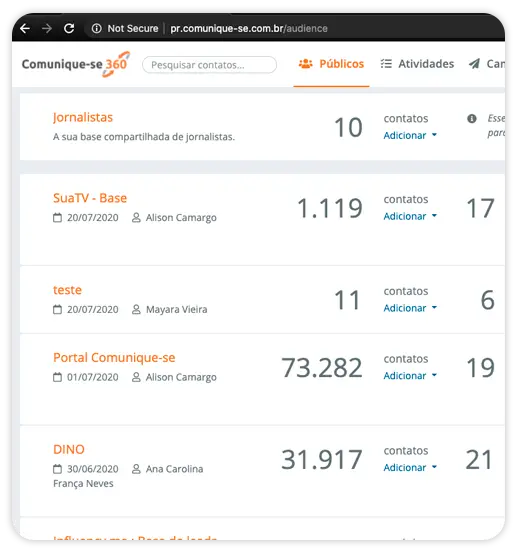Open the Atividades tab
517x553 pixels.
coord(418,64)
